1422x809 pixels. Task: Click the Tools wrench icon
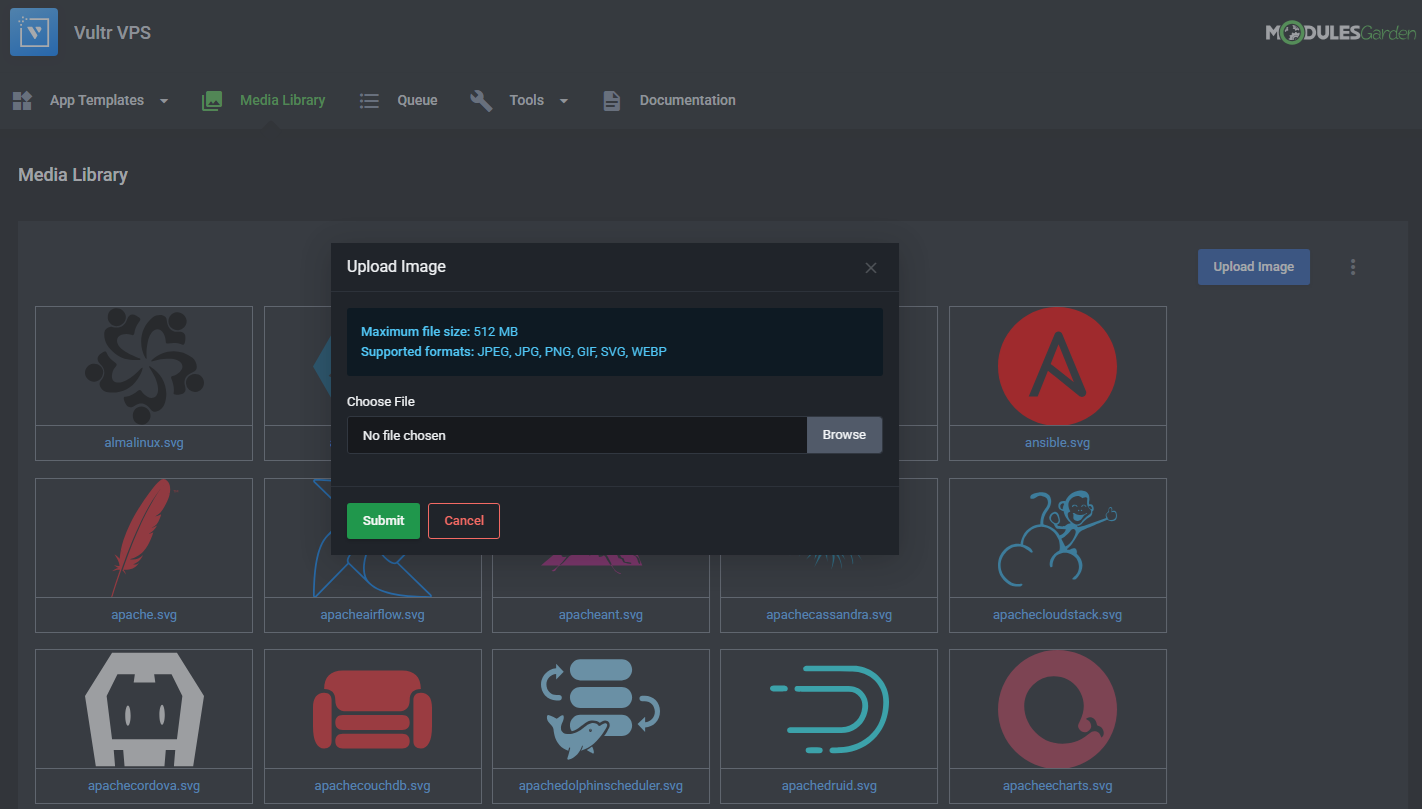click(x=481, y=100)
